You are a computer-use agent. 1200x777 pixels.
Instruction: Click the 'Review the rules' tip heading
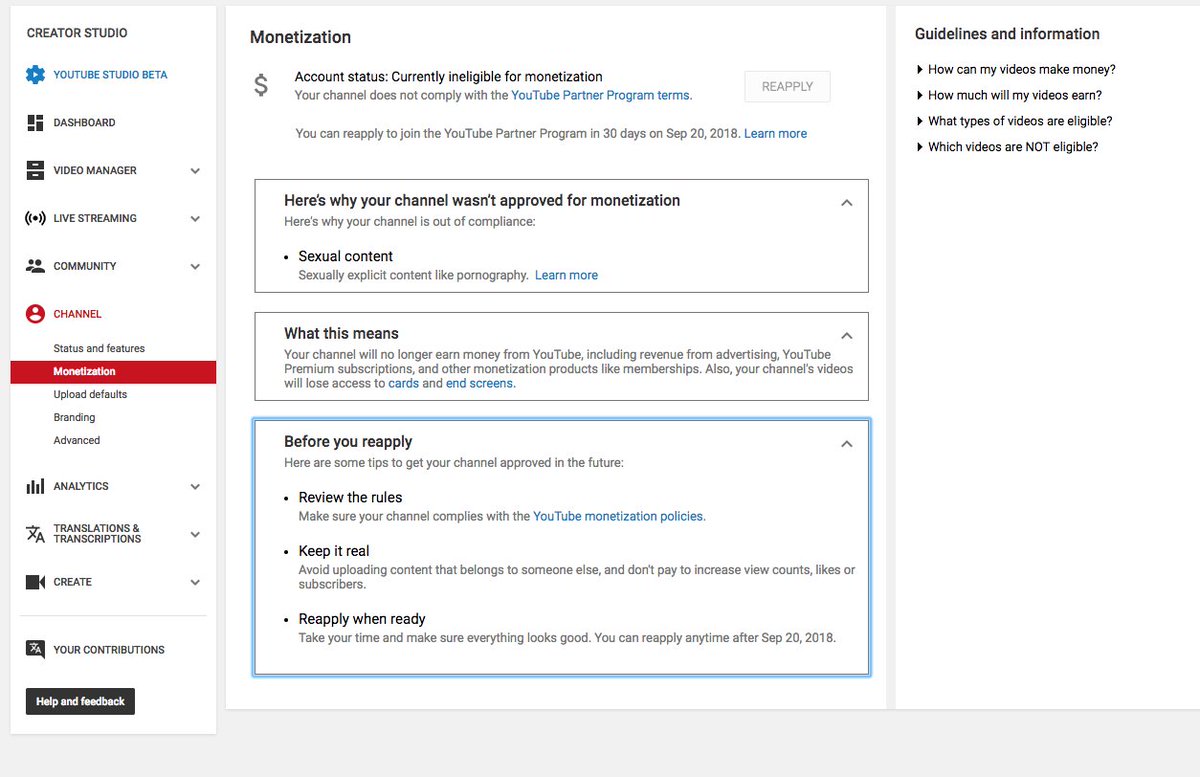pyautogui.click(x=350, y=497)
